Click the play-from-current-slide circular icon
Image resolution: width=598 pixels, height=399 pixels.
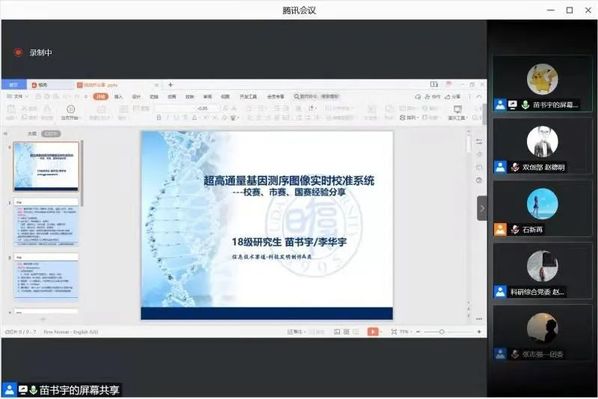click(71, 109)
